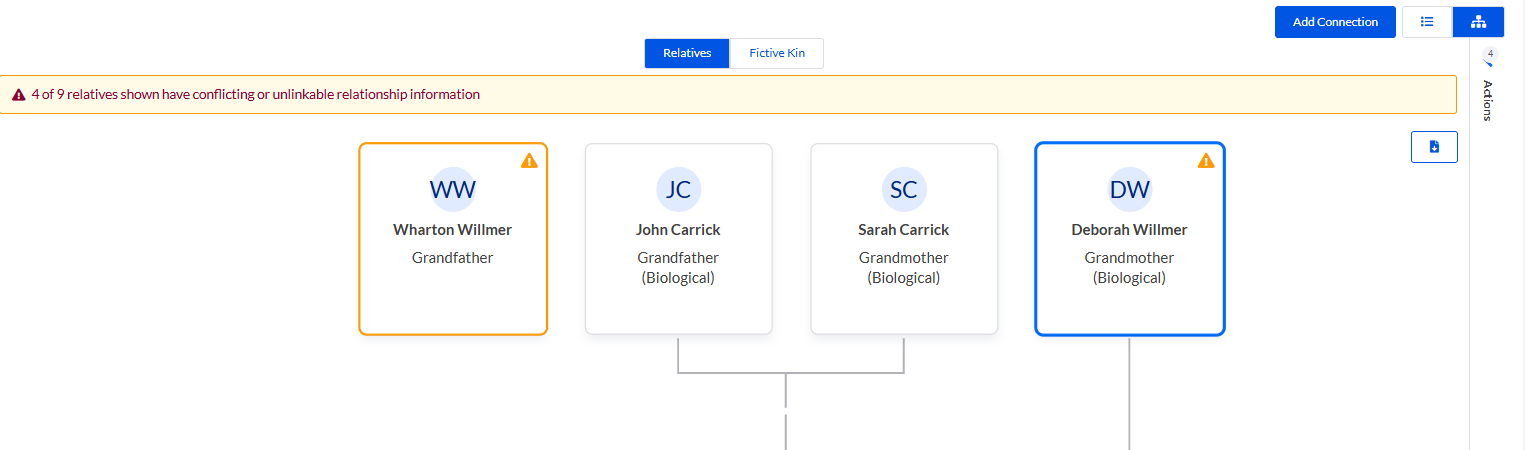The image size is (1525, 450).
Task: Click Grandfather label under Wharton Willmer
Action: [x=453, y=258]
